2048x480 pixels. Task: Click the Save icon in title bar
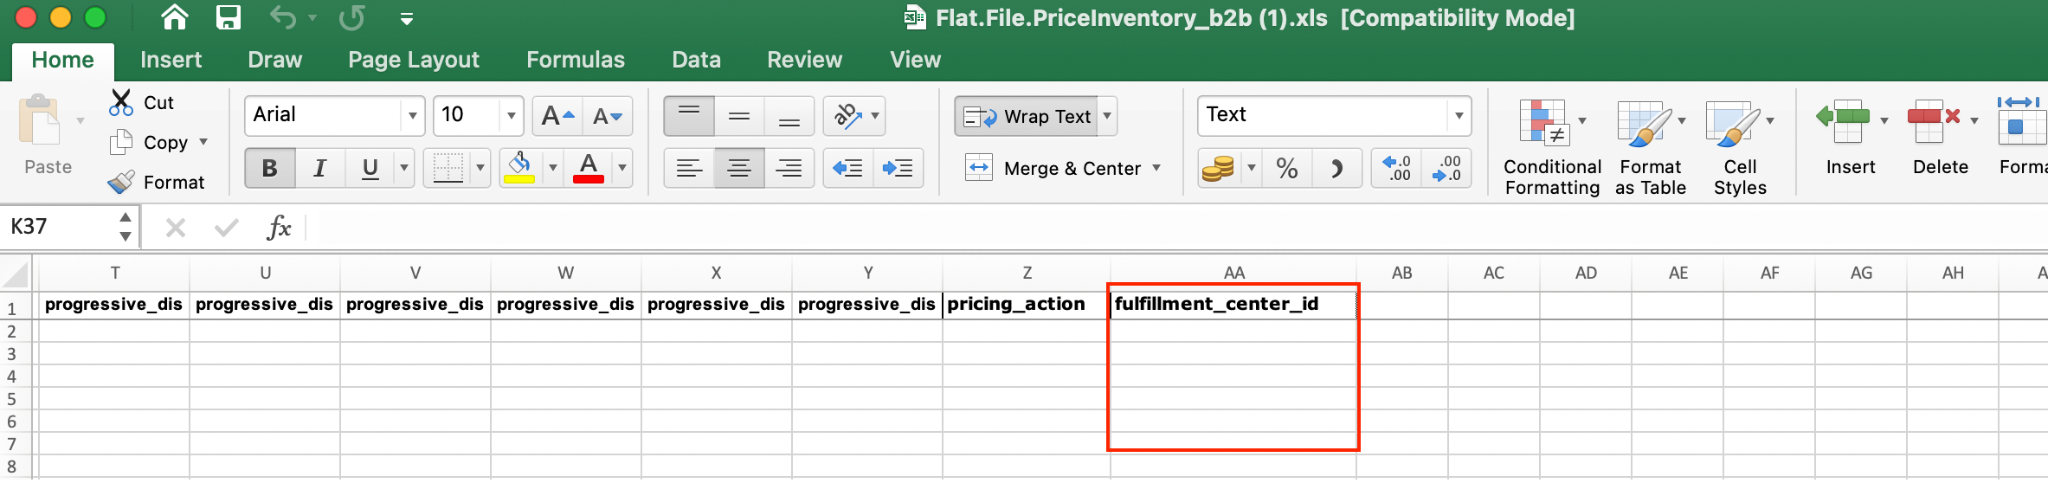(x=228, y=18)
